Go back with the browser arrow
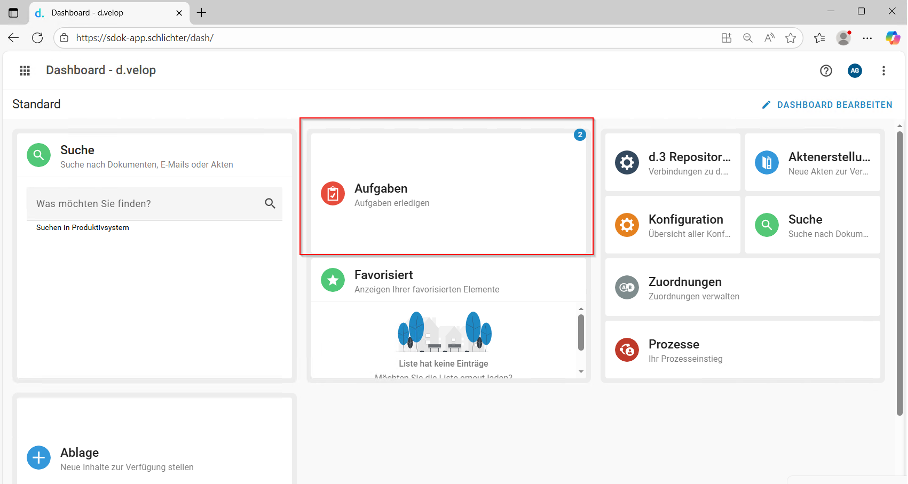The height and width of the screenshot is (484, 908). [x=13, y=38]
